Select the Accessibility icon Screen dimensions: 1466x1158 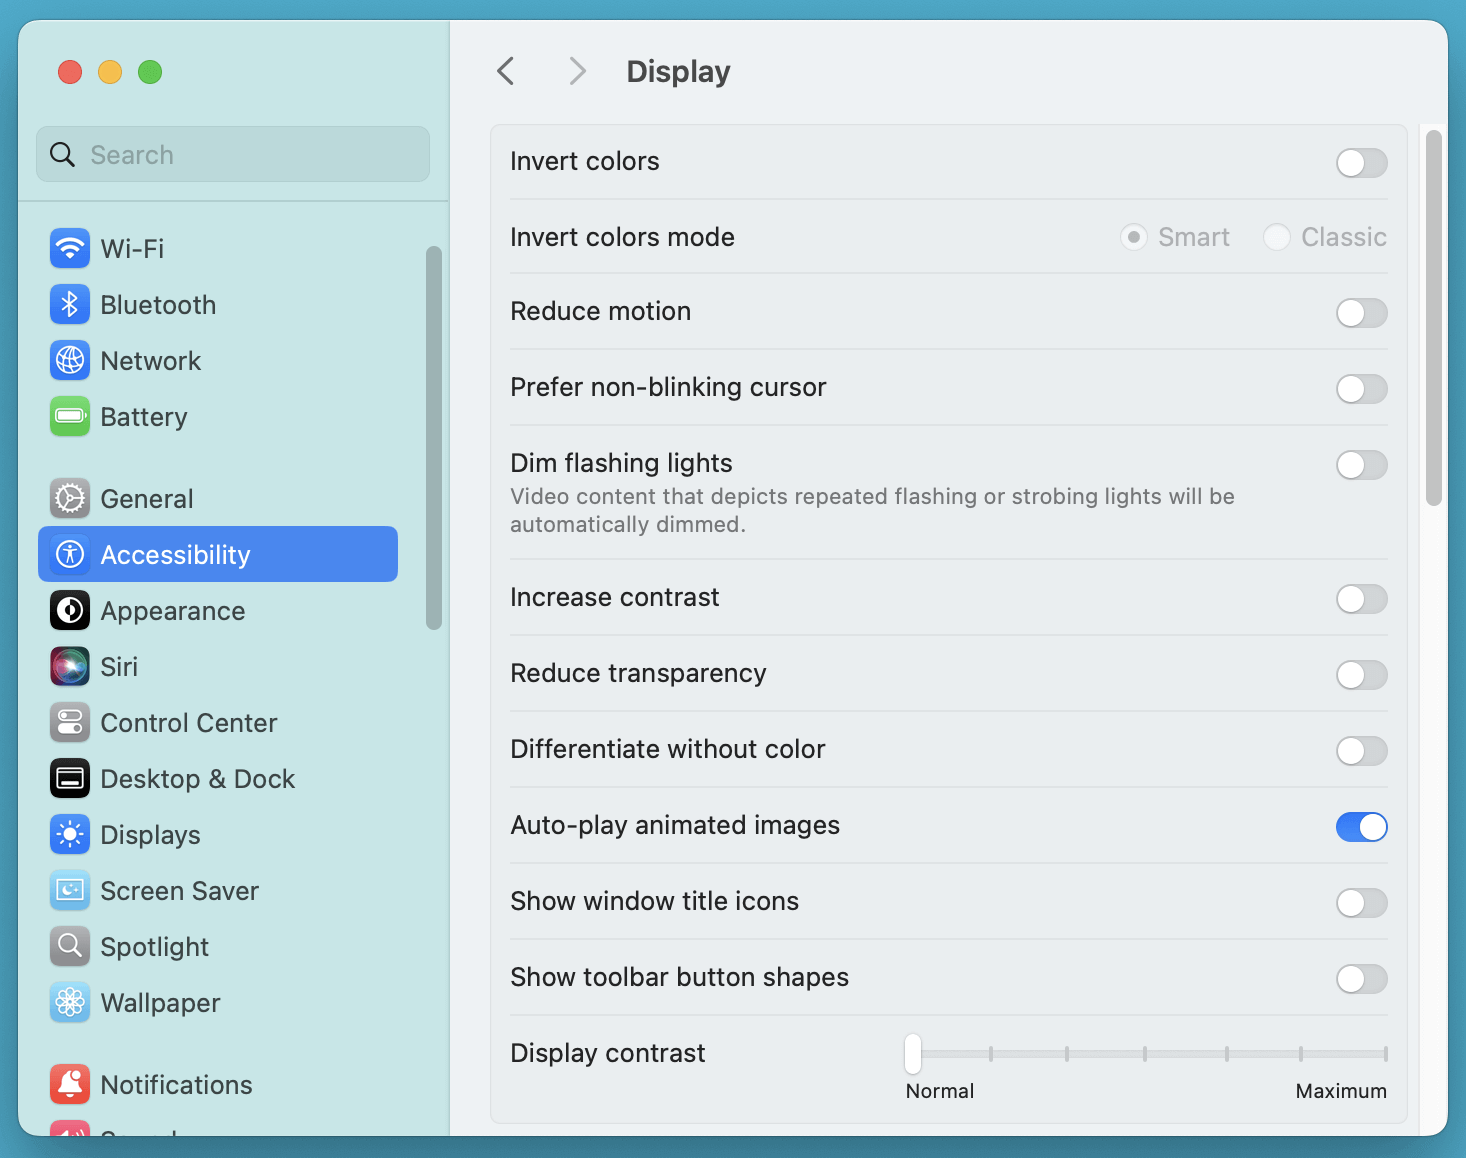tap(69, 554)
